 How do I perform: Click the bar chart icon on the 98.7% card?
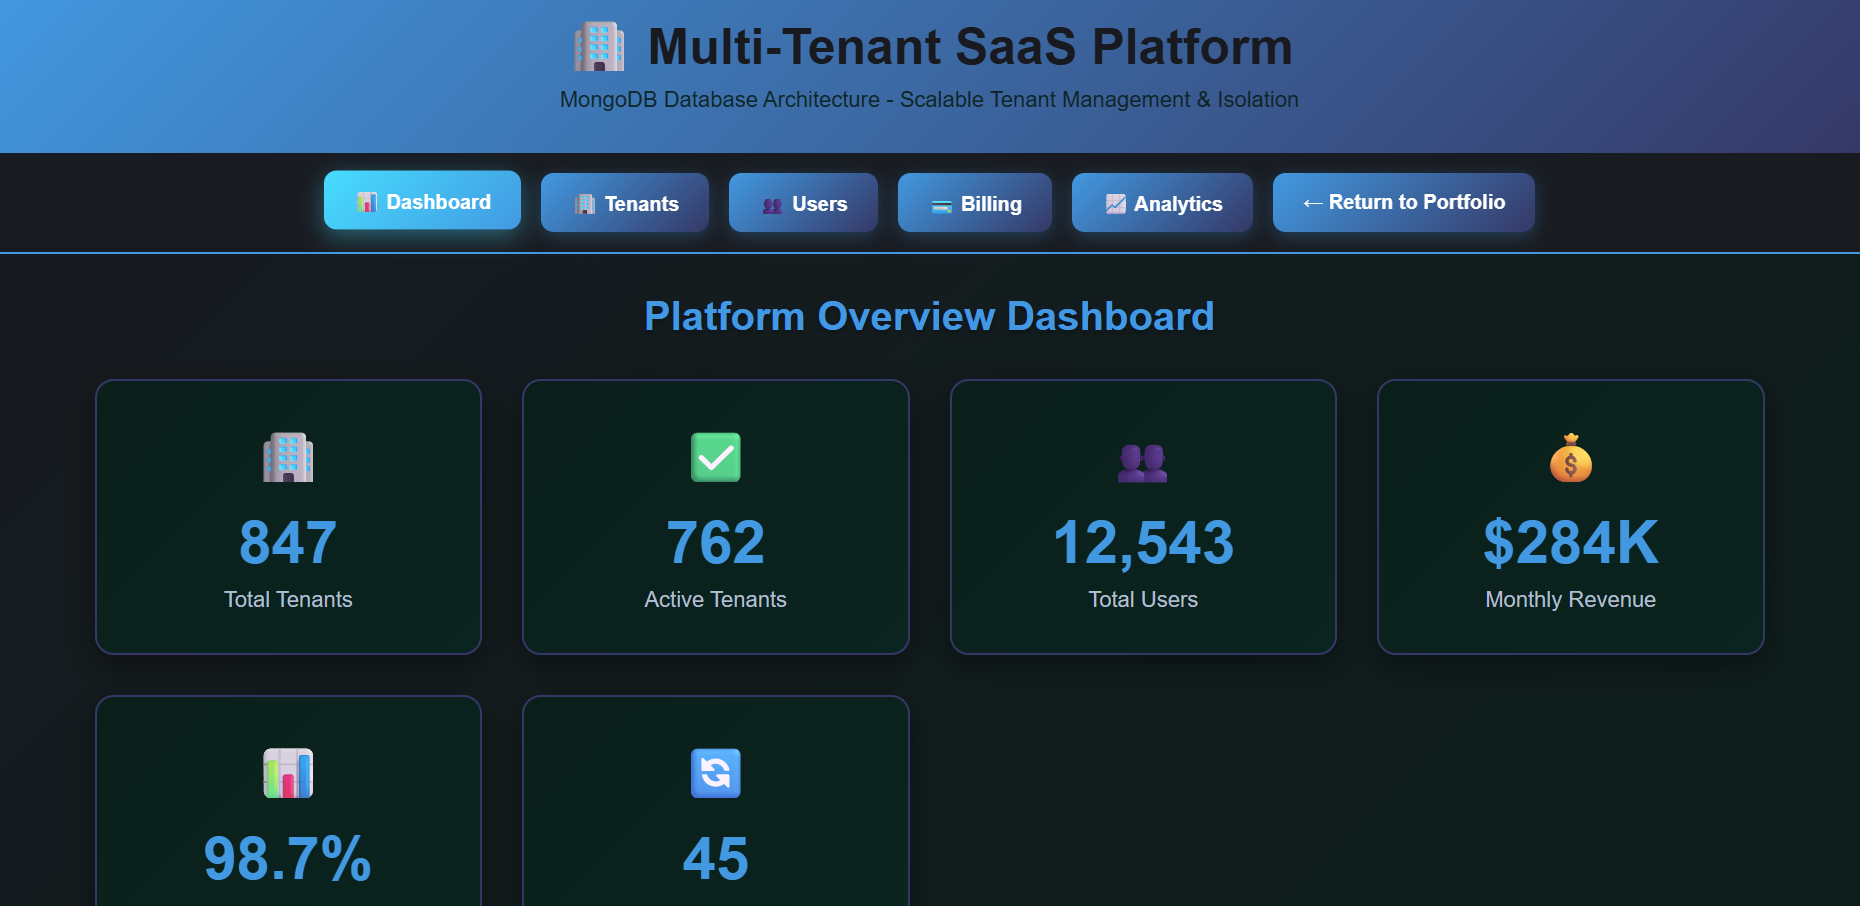288,772
